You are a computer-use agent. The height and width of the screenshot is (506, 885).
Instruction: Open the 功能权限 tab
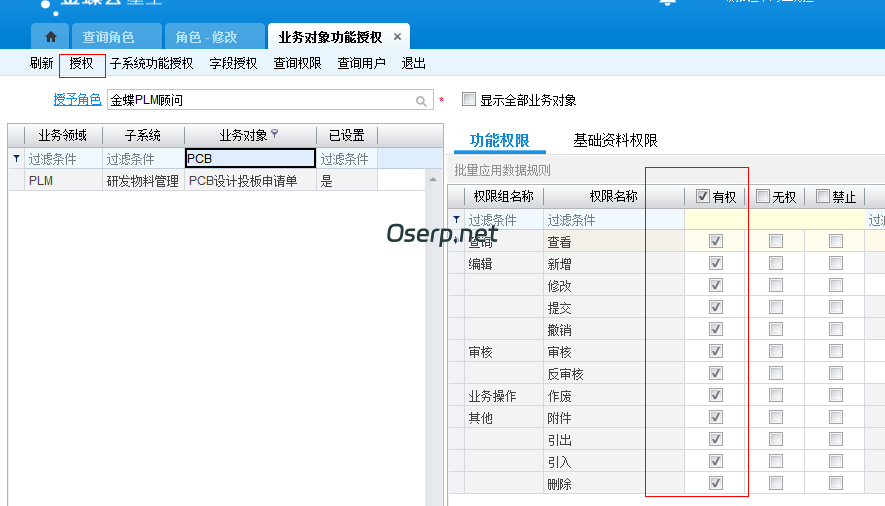click(x=500, y=140)
